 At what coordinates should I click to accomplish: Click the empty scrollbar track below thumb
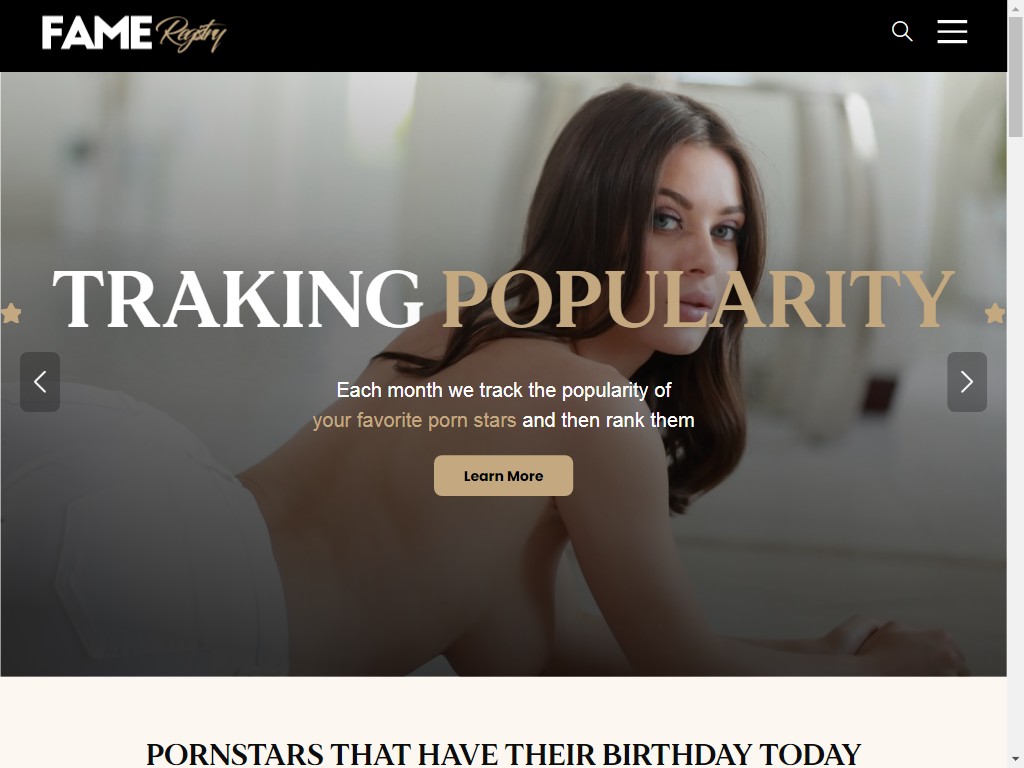click(x=1016, y=444)
